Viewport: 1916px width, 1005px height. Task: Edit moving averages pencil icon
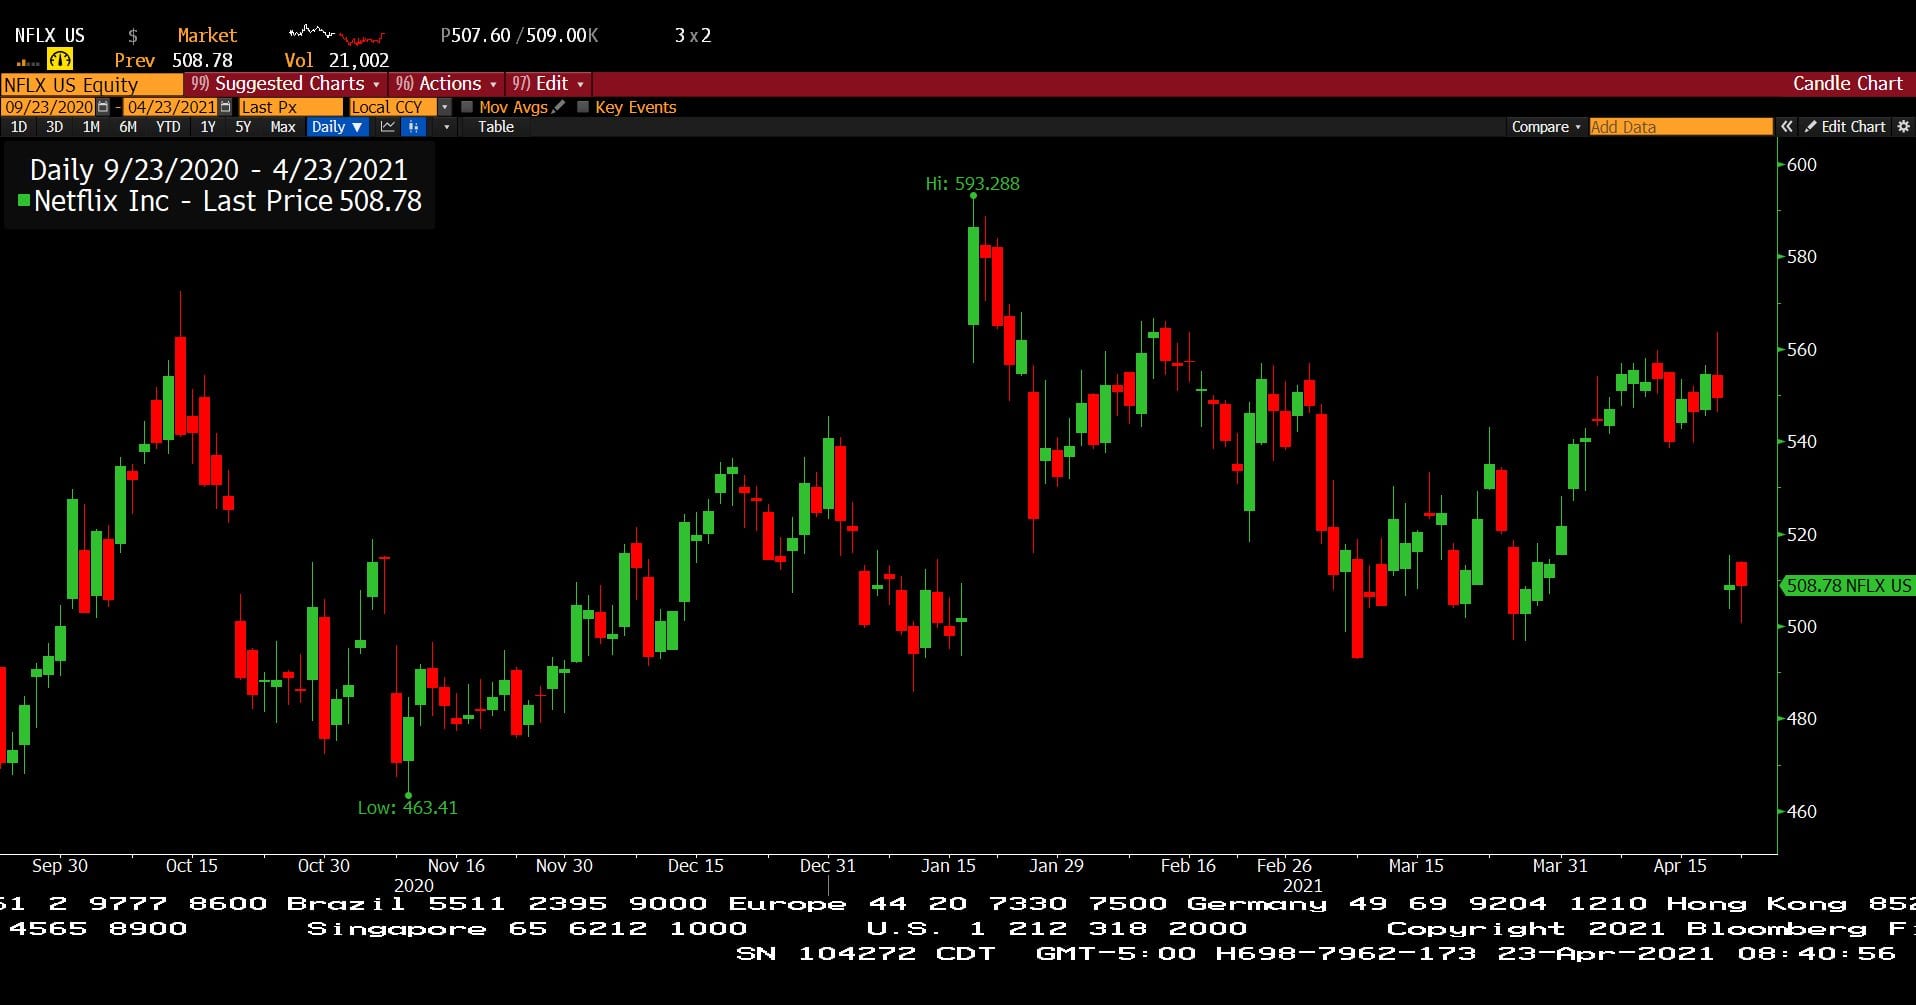559,107
